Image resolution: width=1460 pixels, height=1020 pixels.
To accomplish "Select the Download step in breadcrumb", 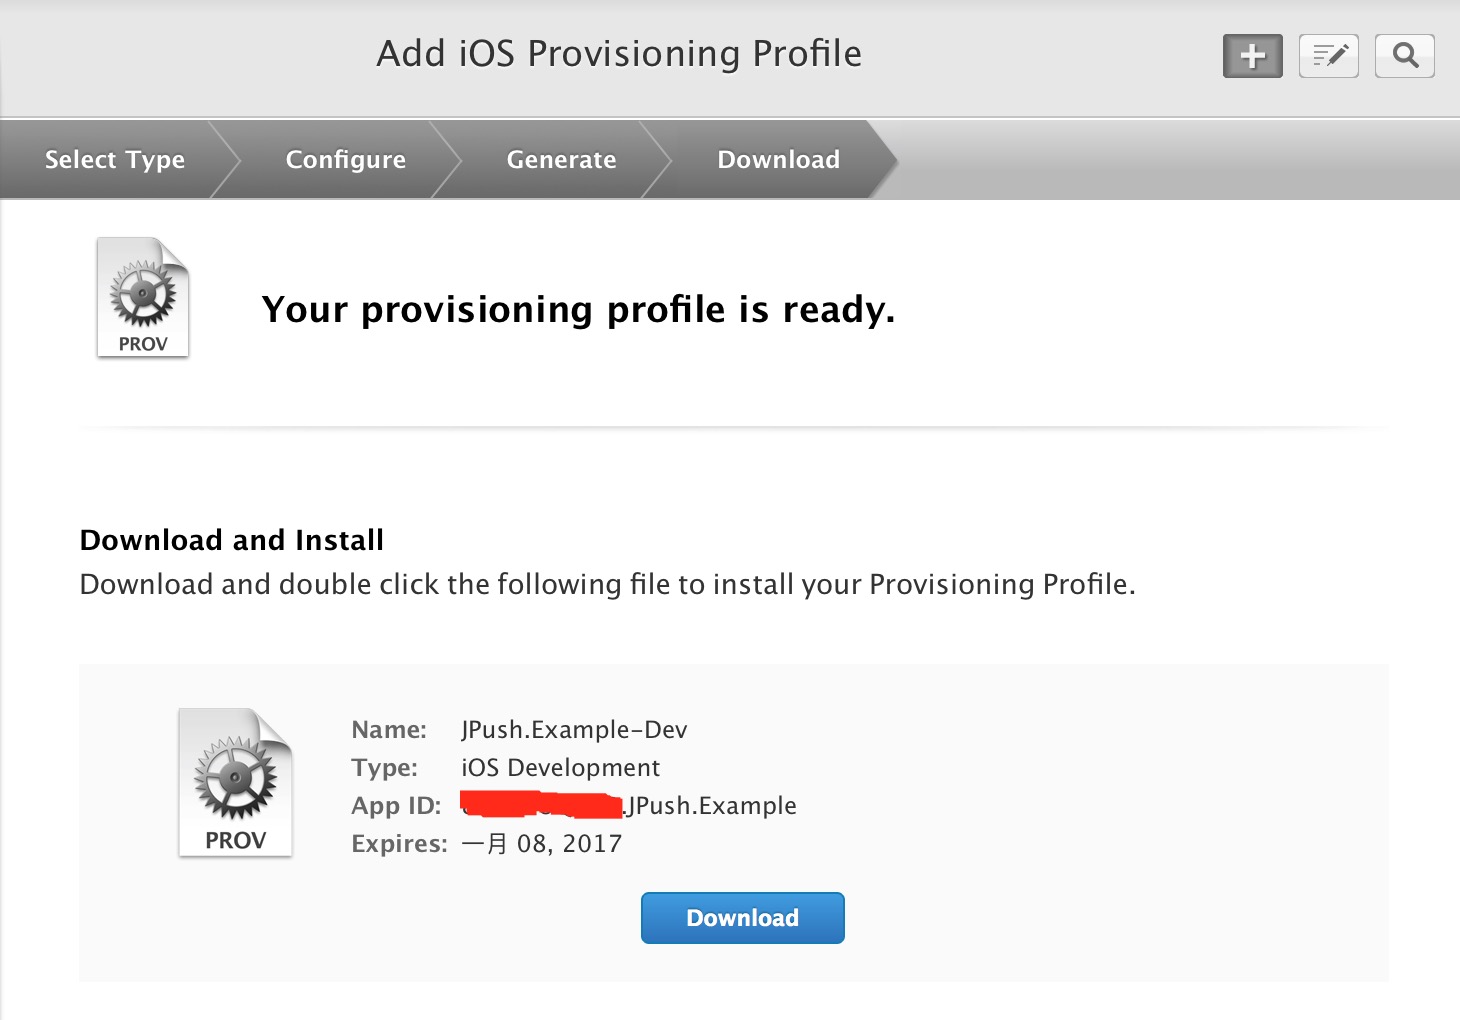I will (779, 160).
